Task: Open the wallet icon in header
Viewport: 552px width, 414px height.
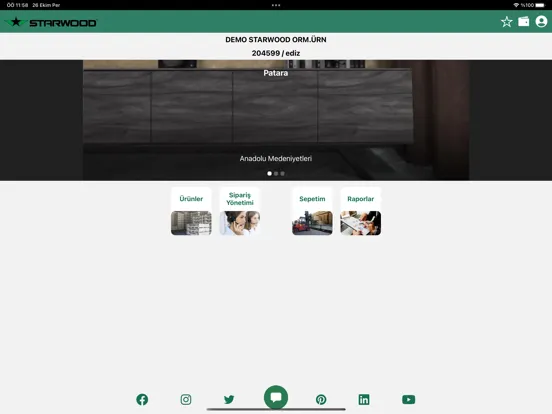Action: click(523, 22)
